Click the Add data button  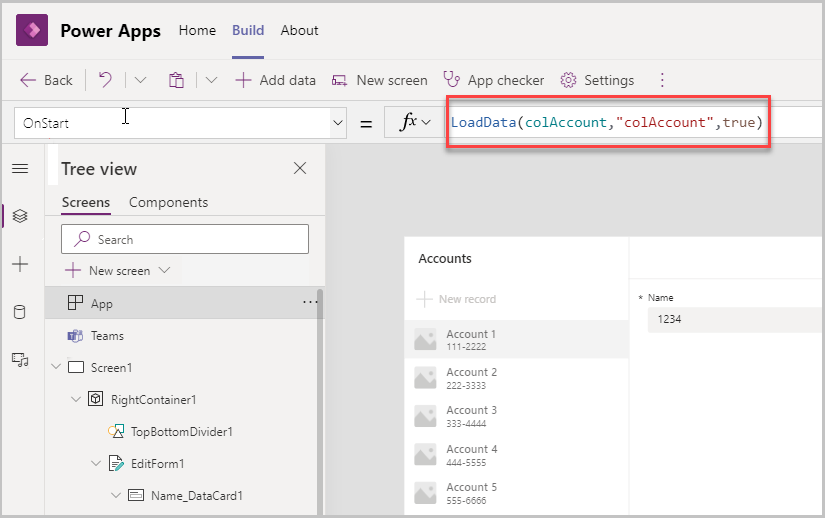(x=276, y=80)
